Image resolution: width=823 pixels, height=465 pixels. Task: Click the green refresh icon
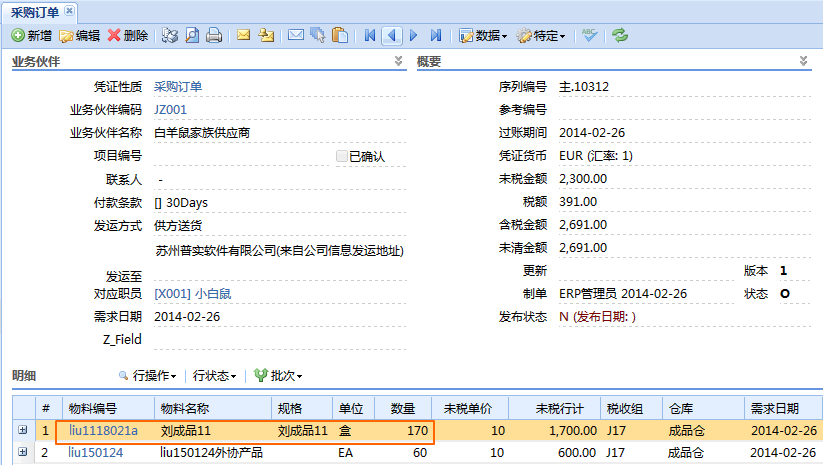(x=620, y=35)
